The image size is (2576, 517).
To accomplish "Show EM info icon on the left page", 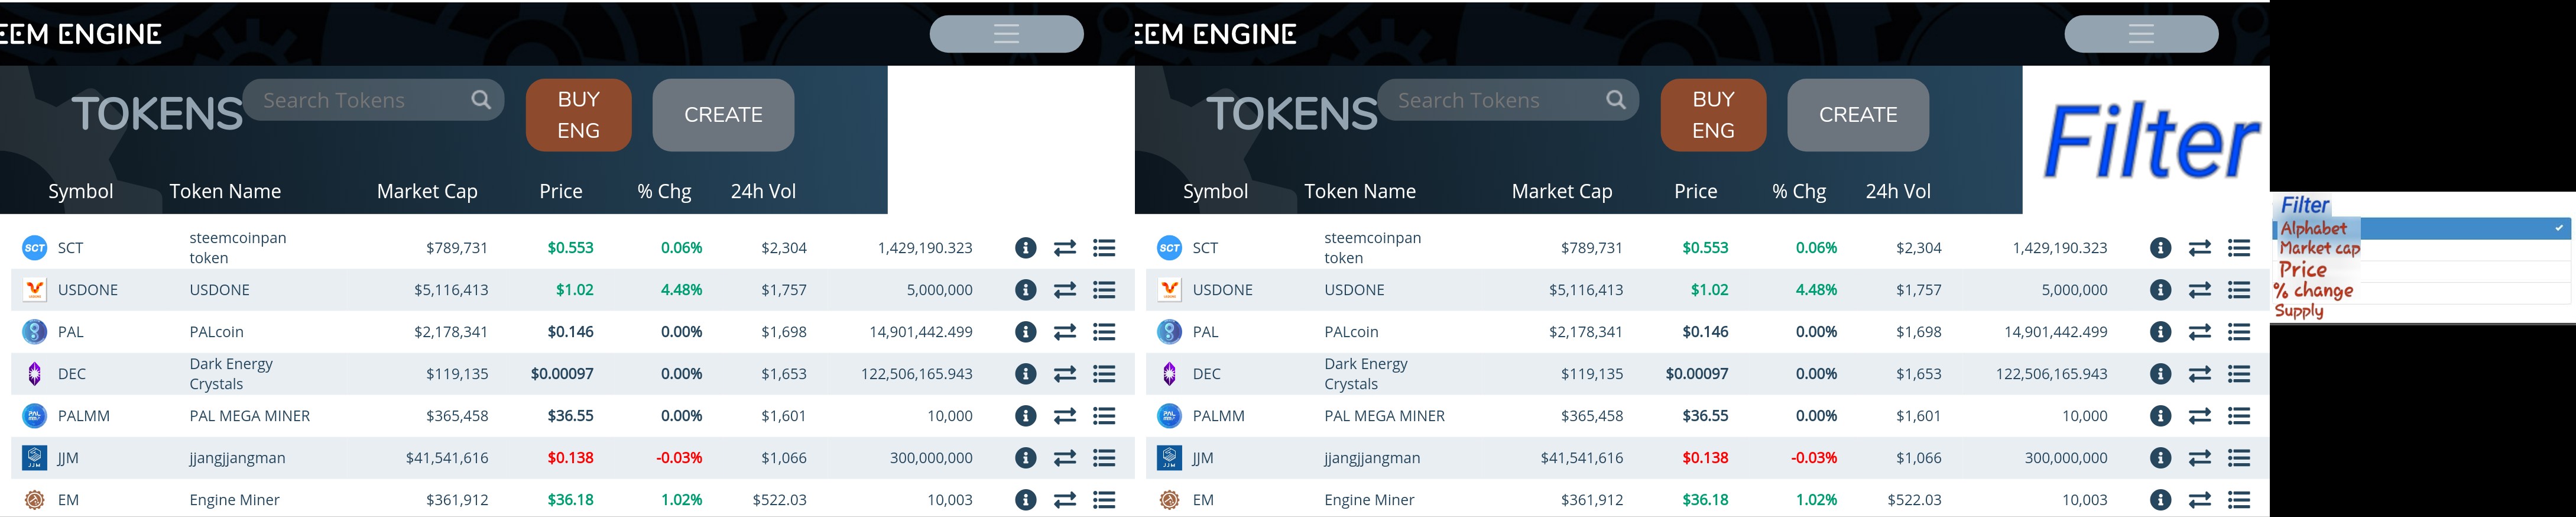I will [1025, 500].
